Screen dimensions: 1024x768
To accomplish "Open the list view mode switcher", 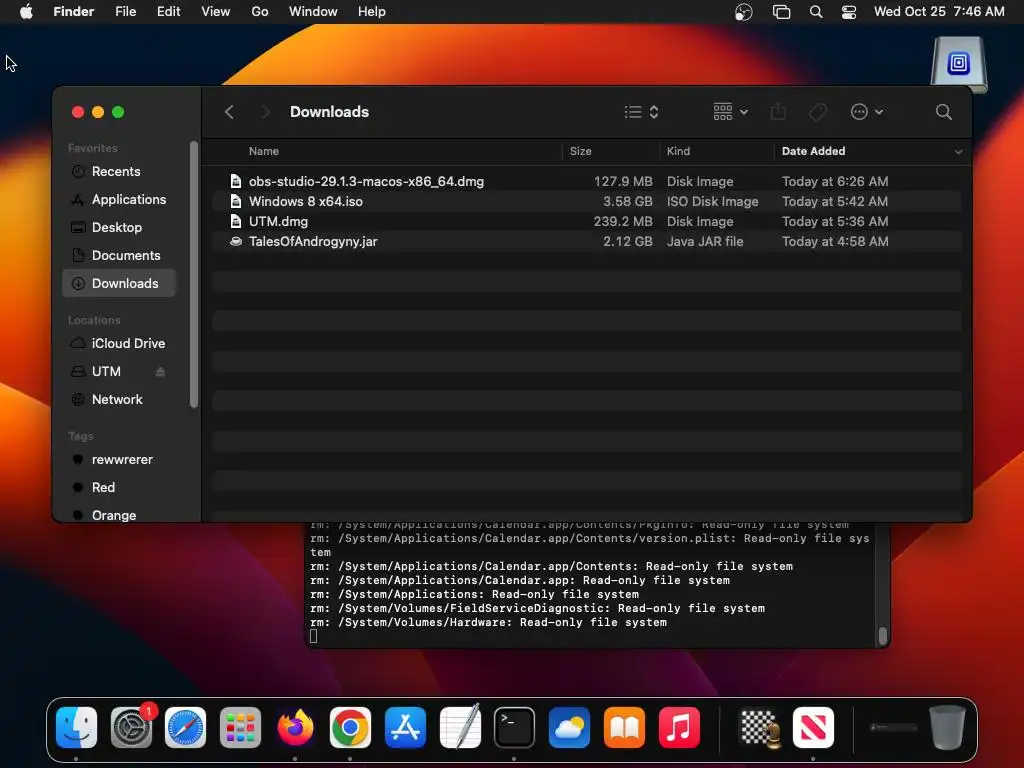I will 641,112.
